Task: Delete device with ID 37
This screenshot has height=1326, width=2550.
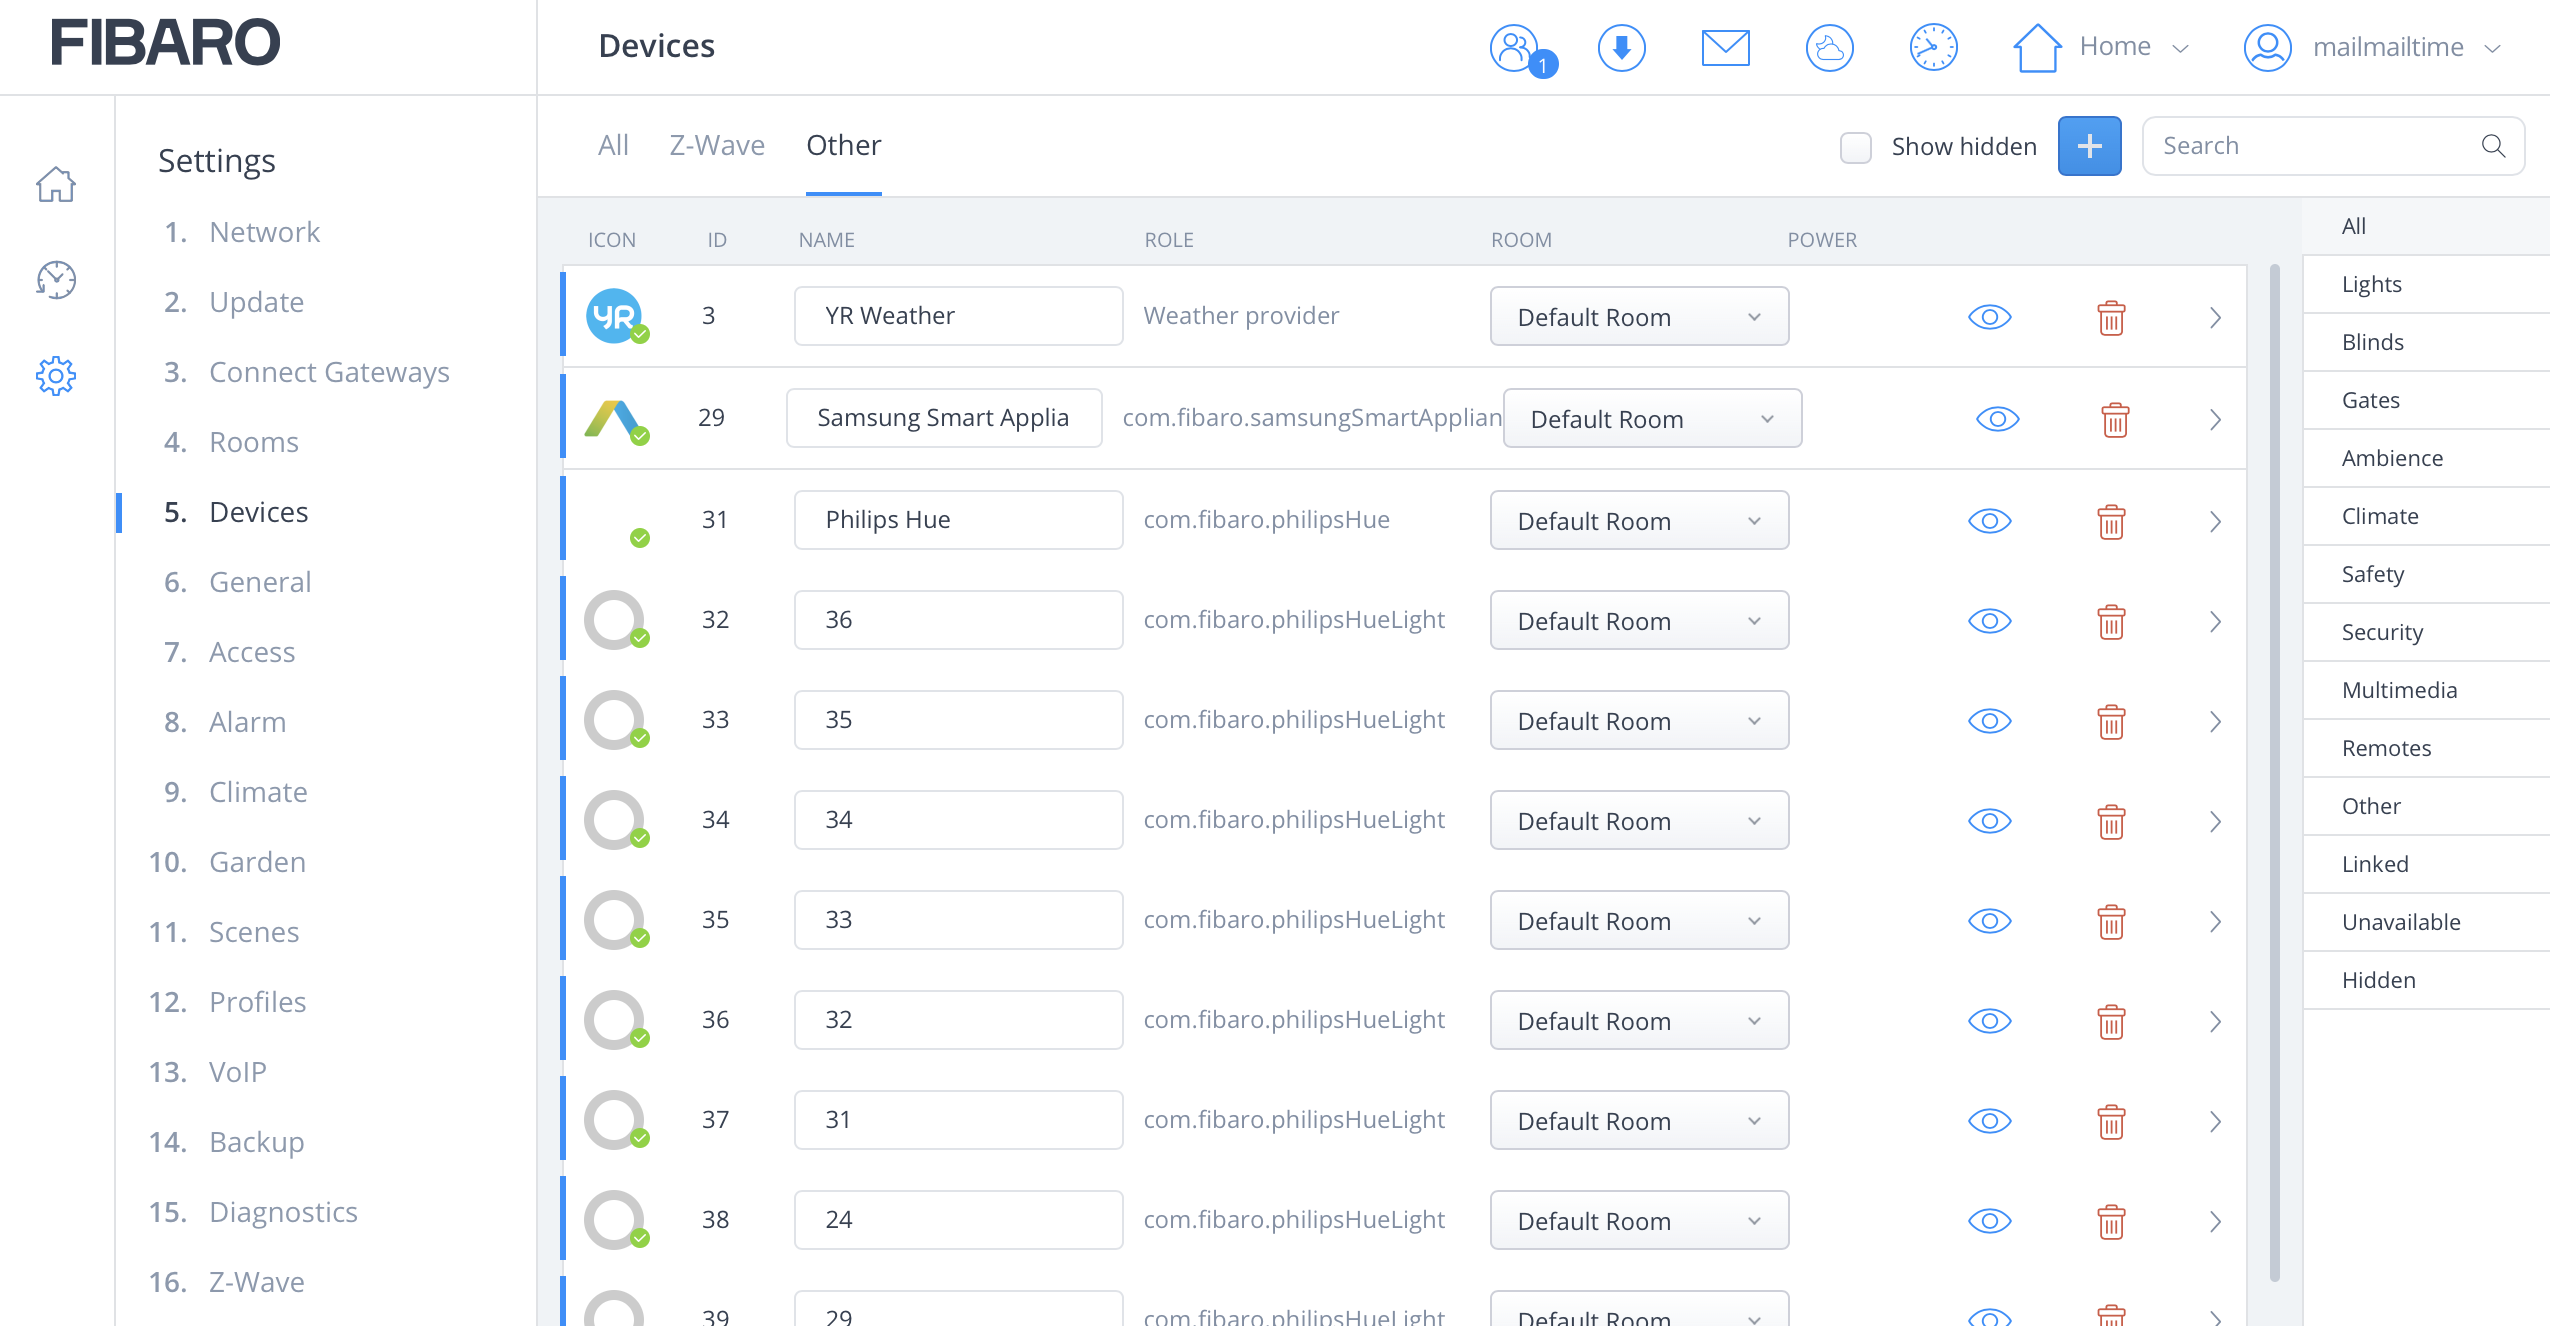Action: click(x=2111, y=1122)
